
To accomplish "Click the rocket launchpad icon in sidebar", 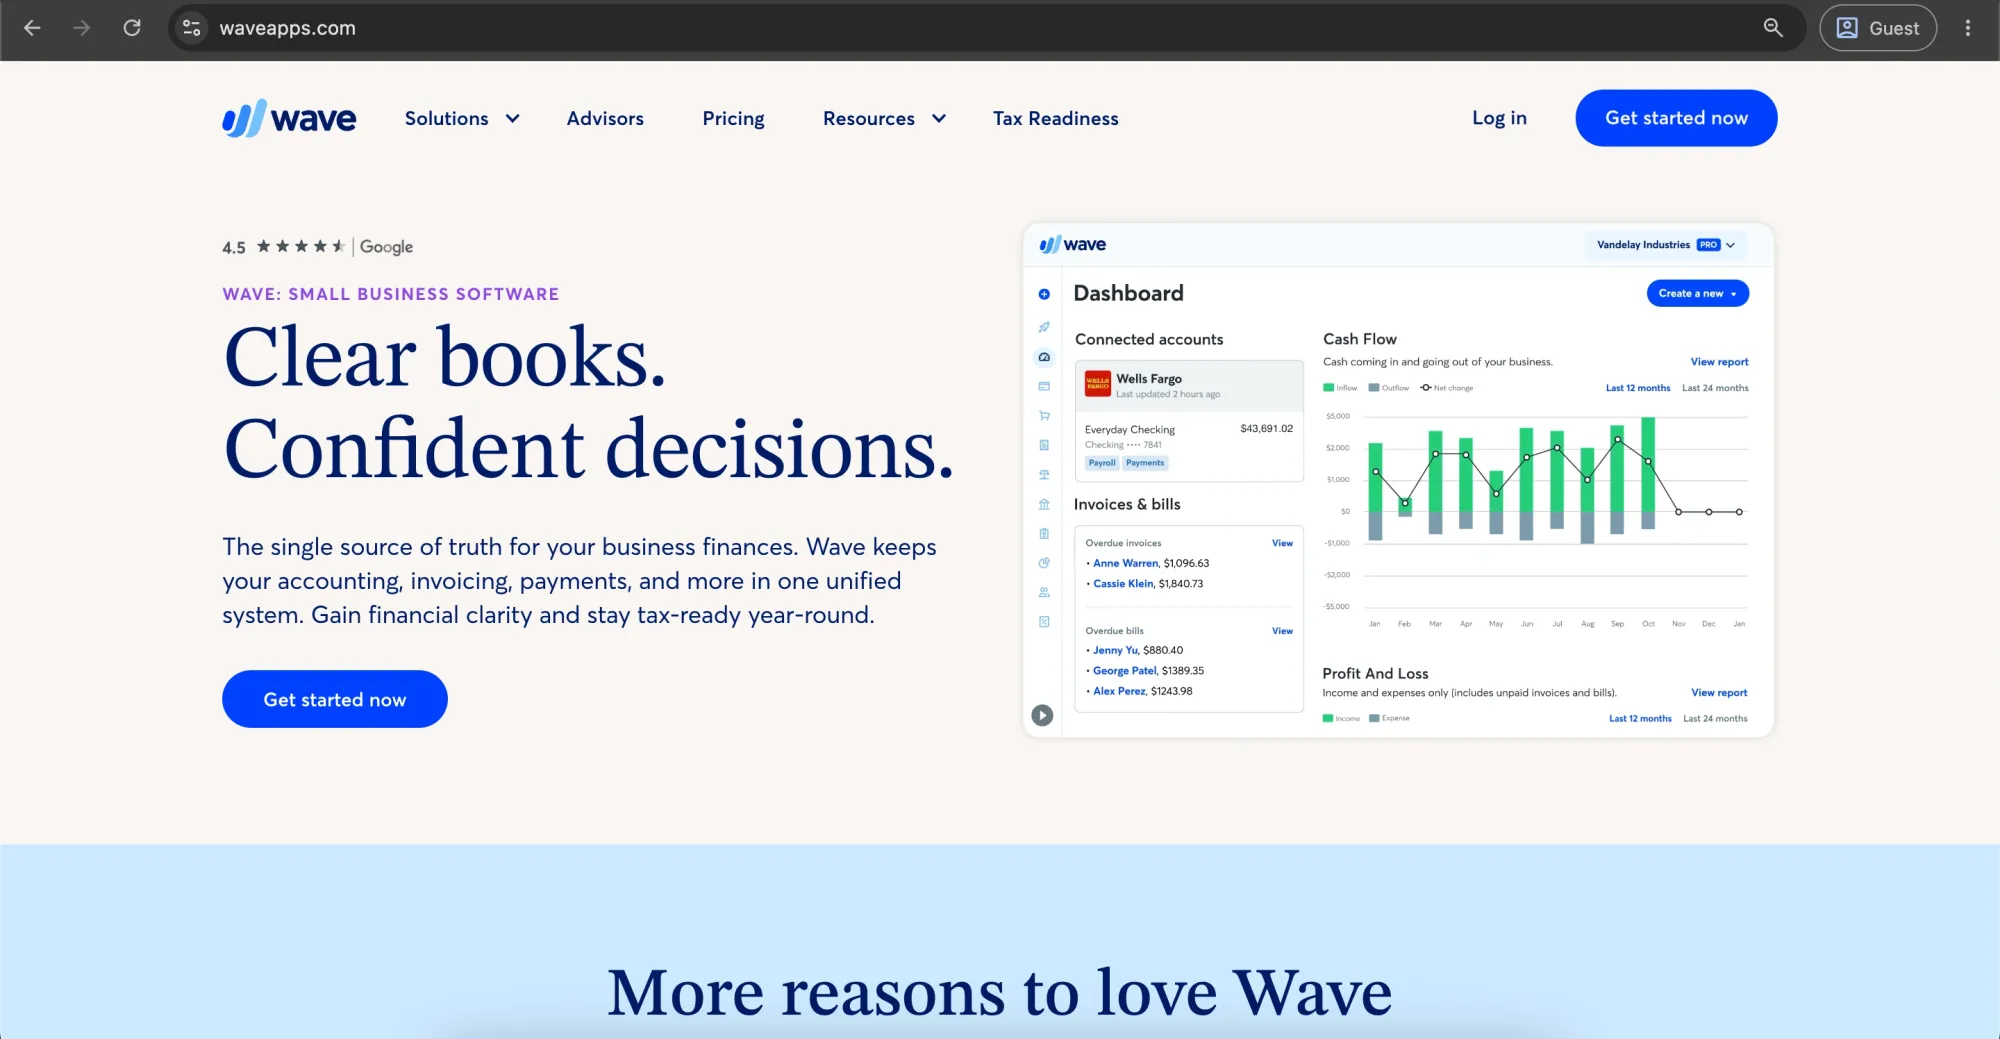I will pyautogui.click(x=1044, y=327).
